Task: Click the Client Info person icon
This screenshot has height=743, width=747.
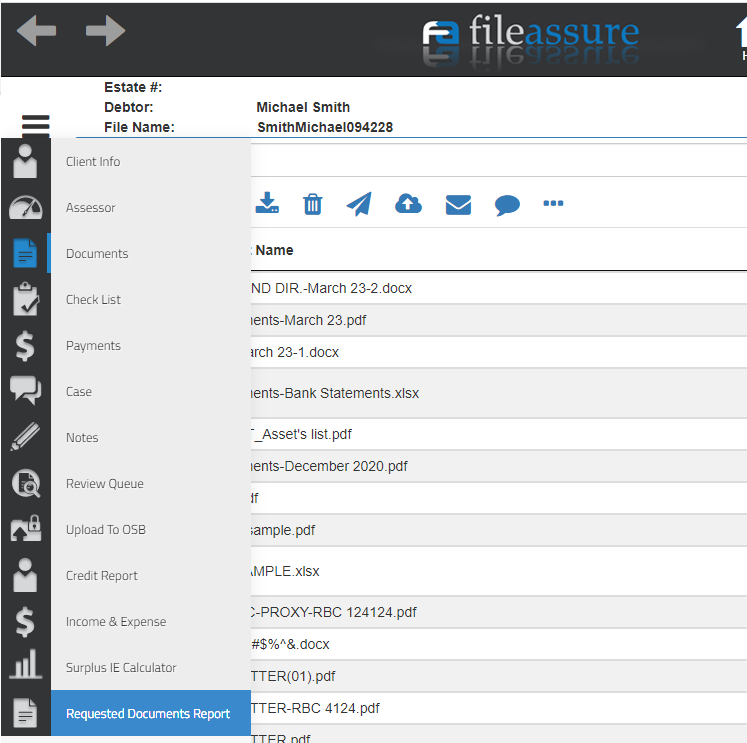Action: [25, 161]
